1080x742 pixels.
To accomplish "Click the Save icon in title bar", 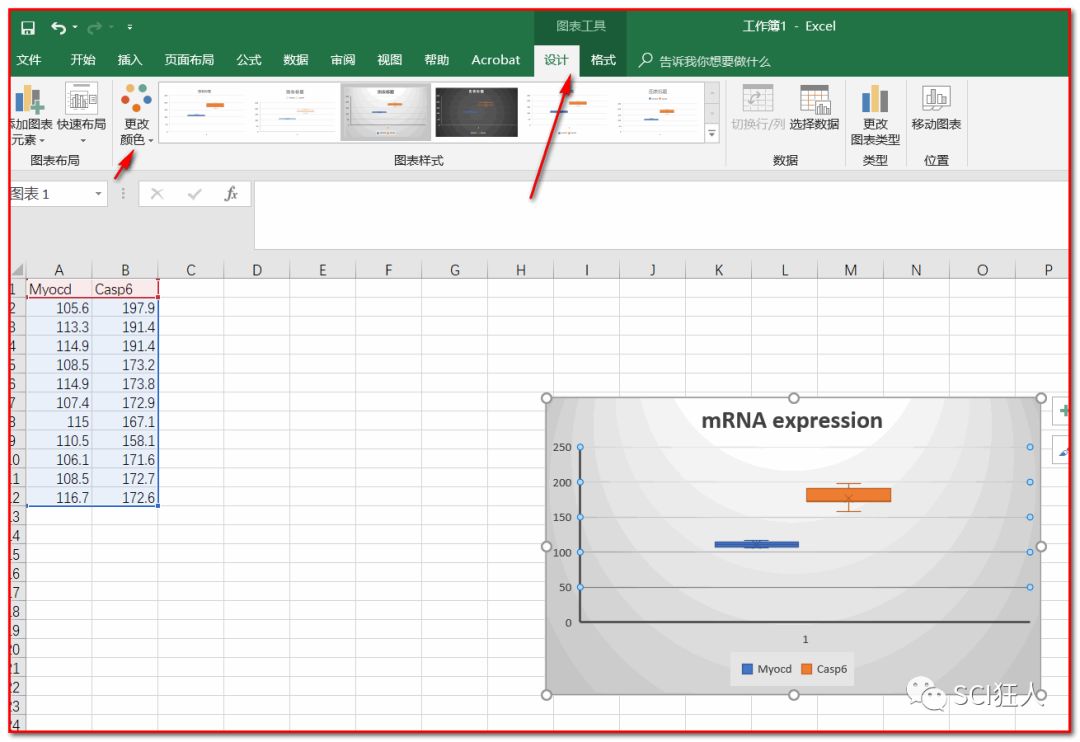I will point(28,27).
